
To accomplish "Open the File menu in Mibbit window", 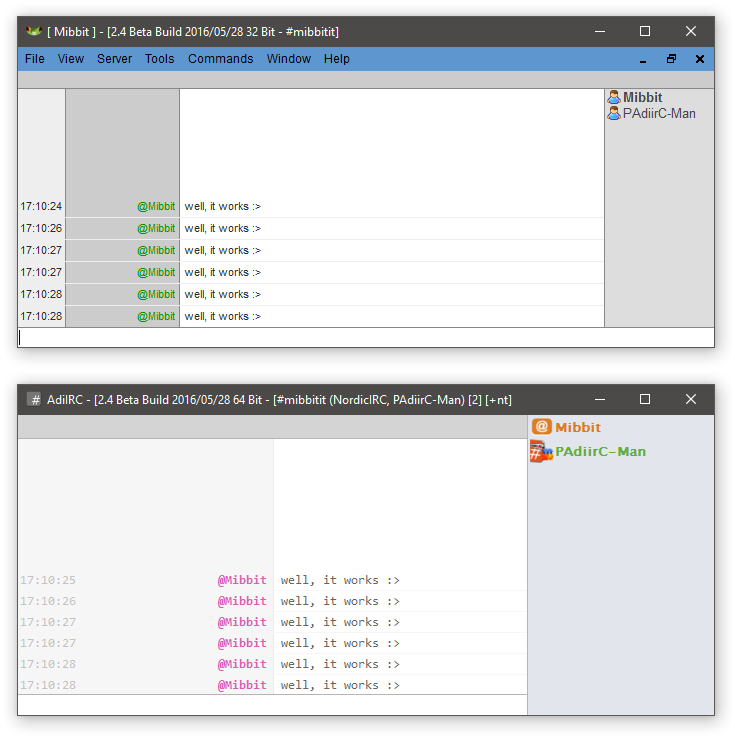I will pos(34,59).
